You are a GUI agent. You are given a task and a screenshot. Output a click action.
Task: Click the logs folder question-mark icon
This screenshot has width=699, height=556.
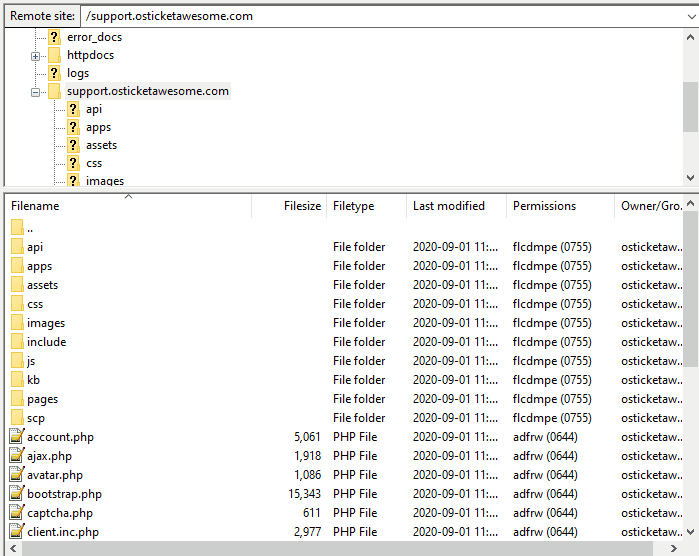coord(54,73)
